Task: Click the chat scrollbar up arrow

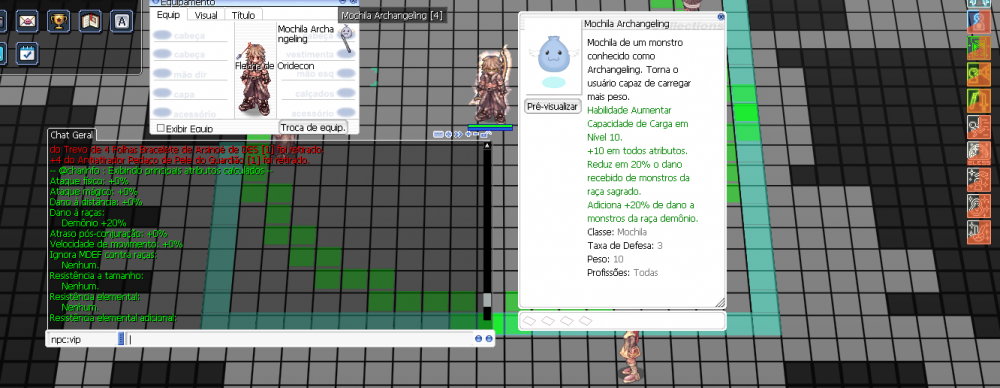Action: [487, 146]
